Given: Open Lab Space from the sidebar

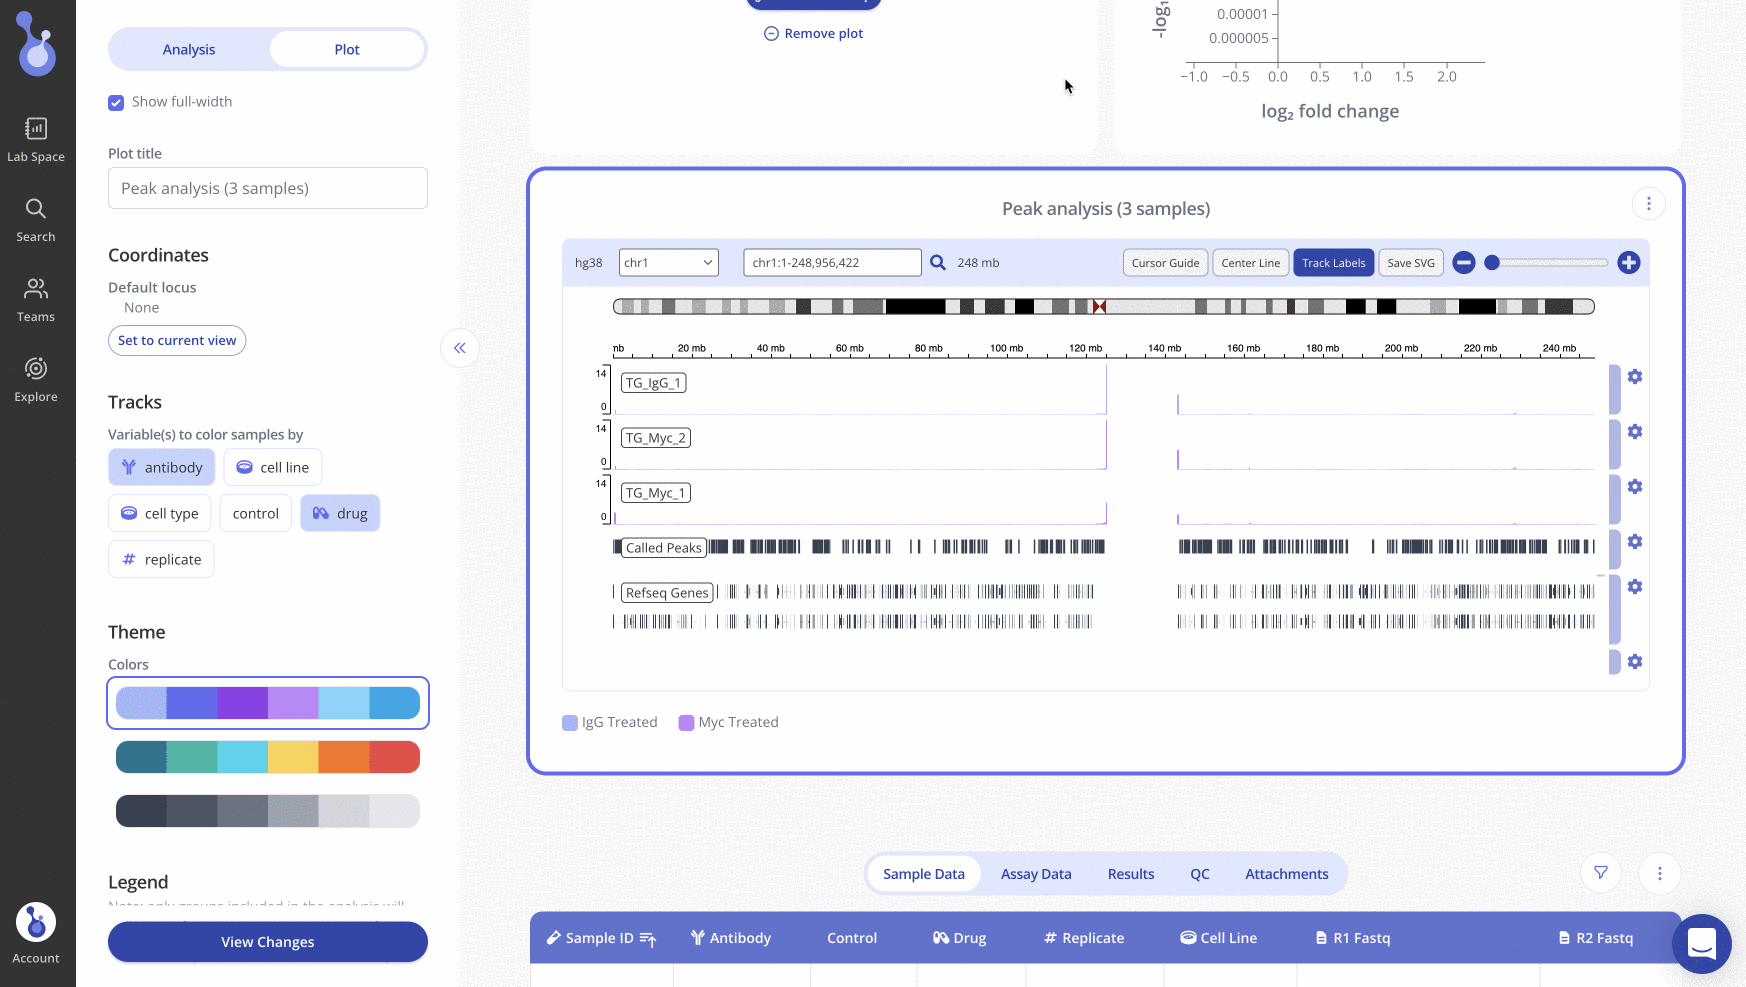Looking at the screenshot, I should (36, 139).
